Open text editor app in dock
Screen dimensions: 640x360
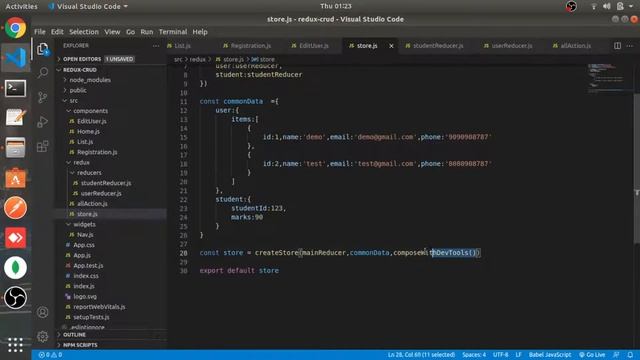point(16,118)
